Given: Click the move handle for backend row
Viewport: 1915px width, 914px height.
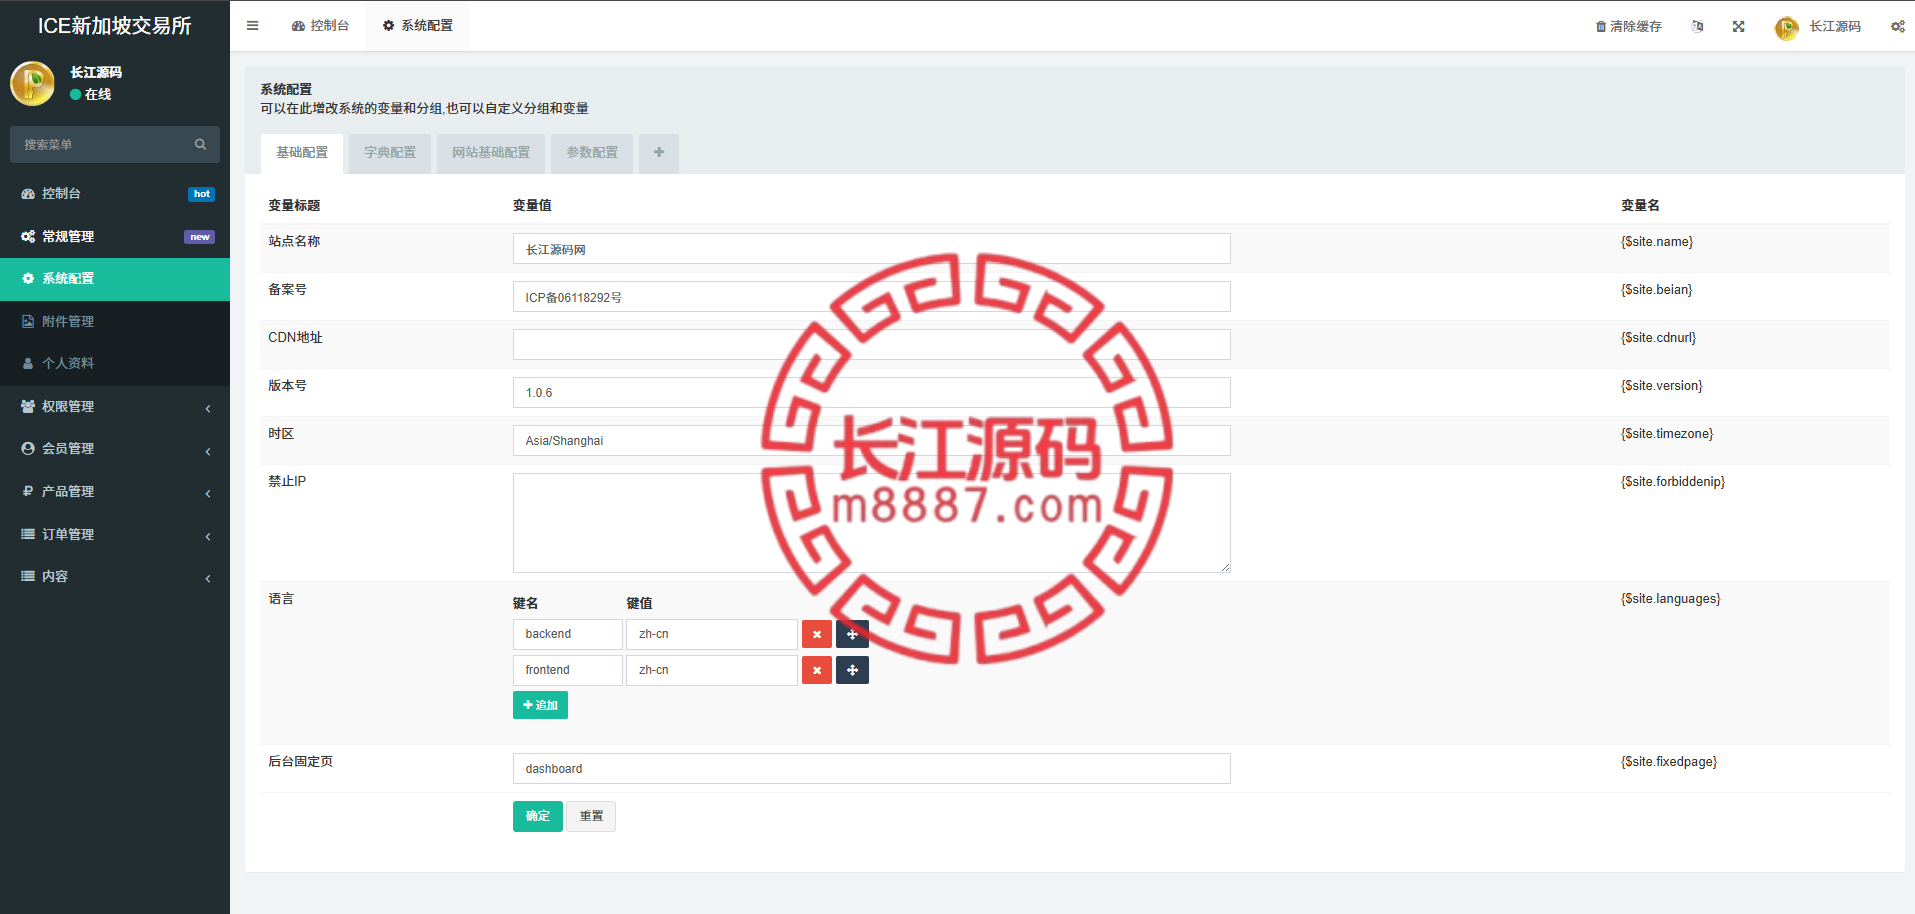Looking at the screenshot, I should 852,634.
